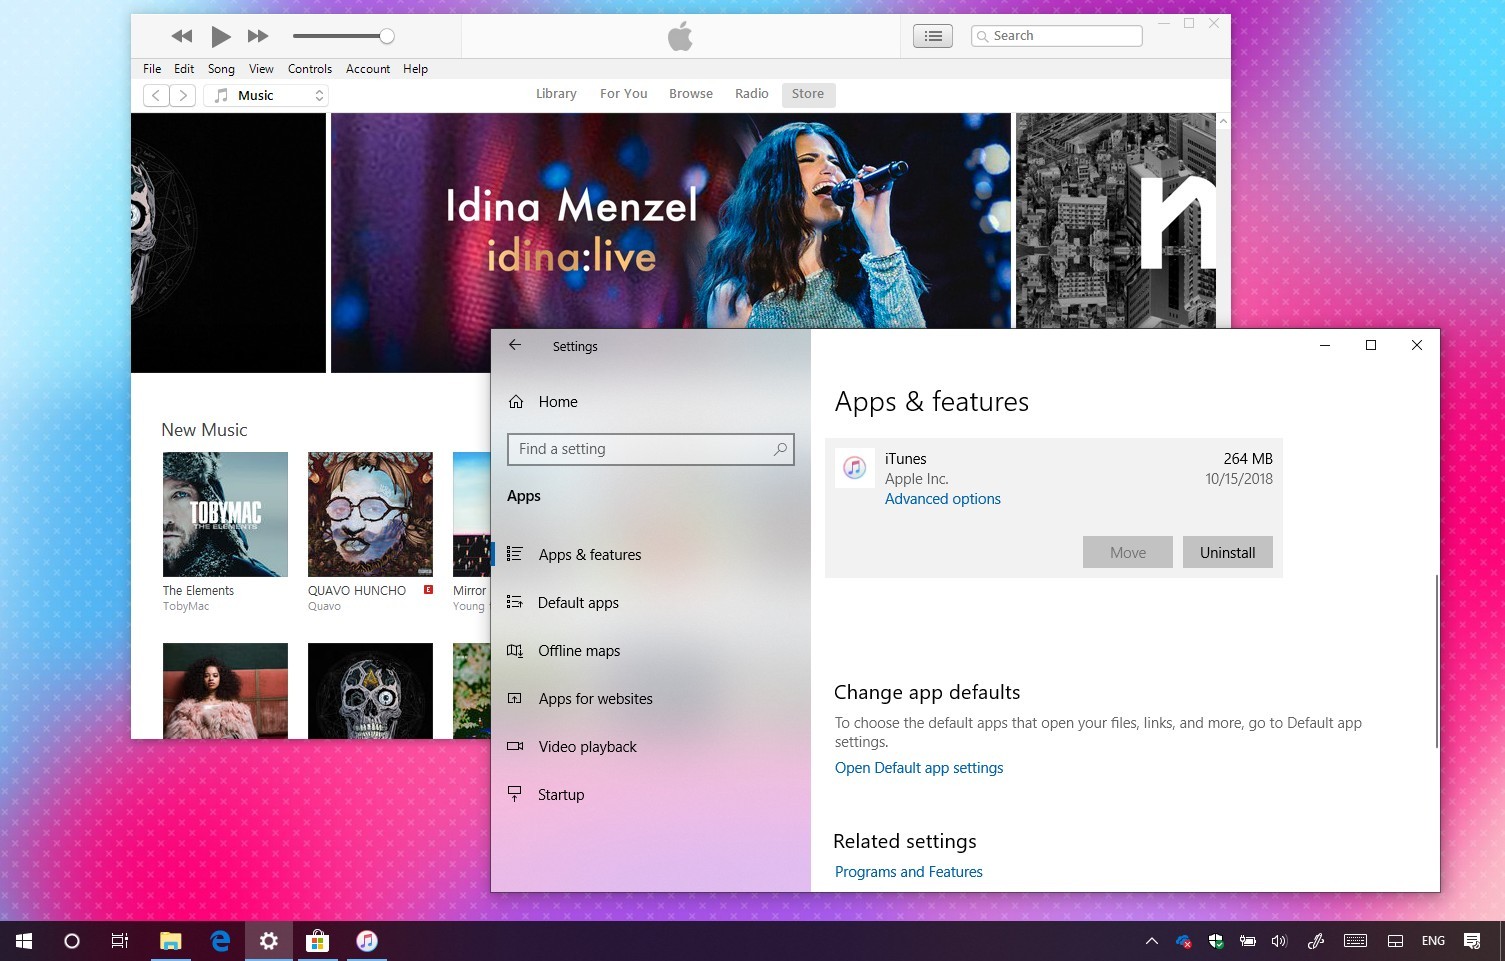This screenshot has width=1505, height=961.
Task: Click the Move button for iTunes
Action: pyautogui.click(x=1127, y=553)
